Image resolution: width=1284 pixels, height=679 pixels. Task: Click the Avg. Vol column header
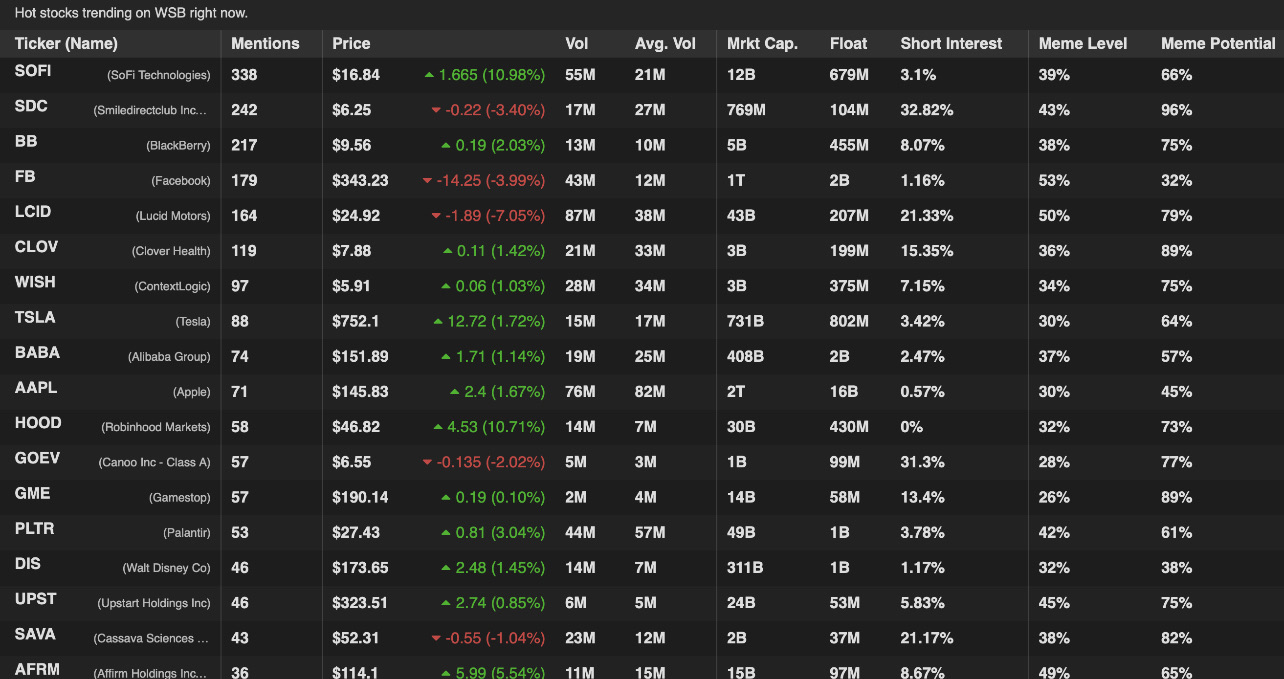[x=665, y=44]
